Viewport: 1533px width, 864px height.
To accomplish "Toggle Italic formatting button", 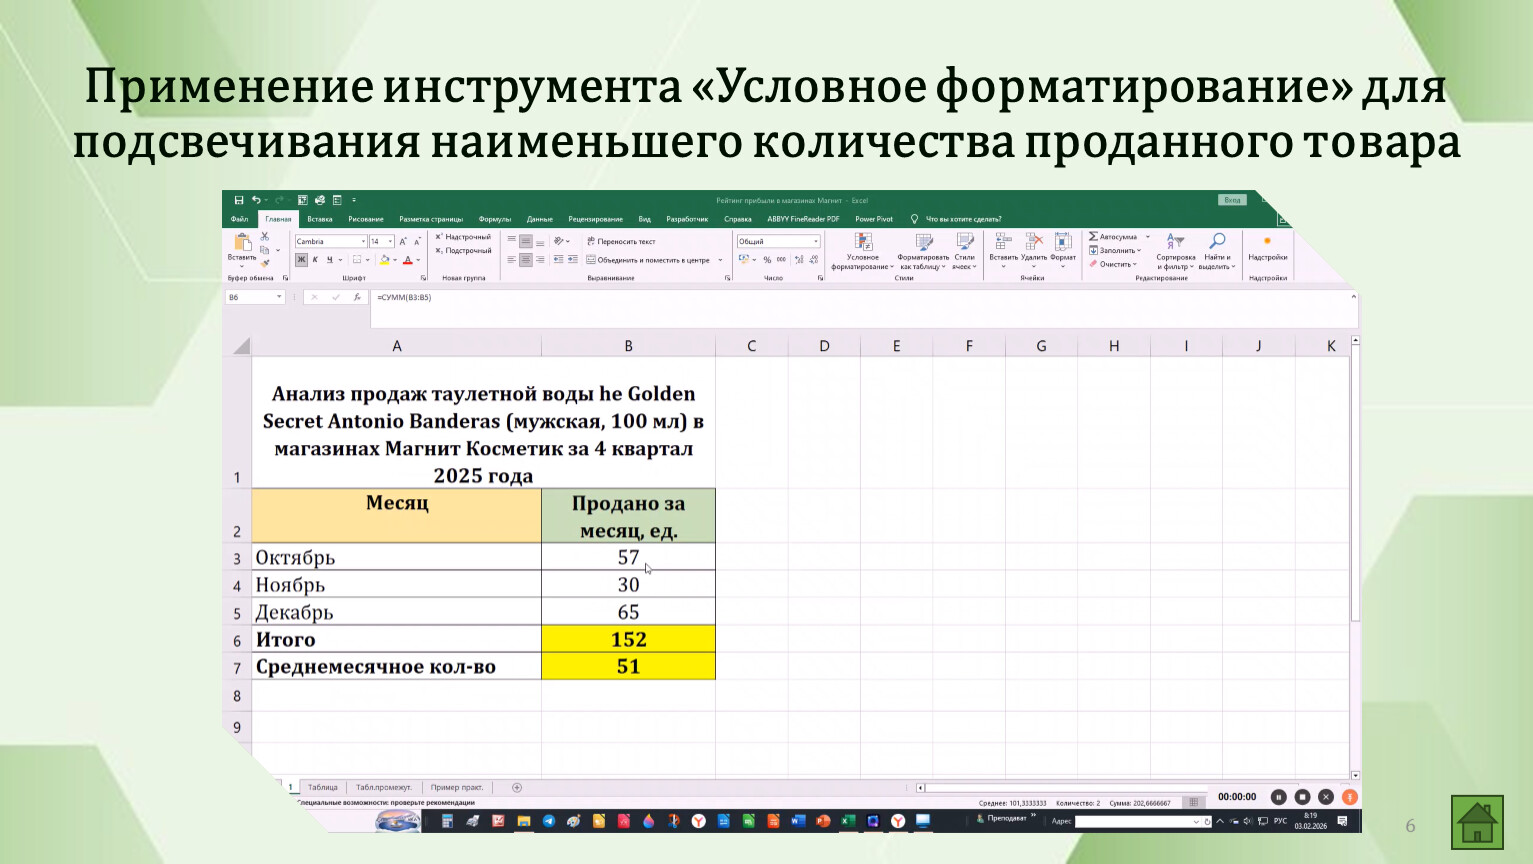I will 315,260.
